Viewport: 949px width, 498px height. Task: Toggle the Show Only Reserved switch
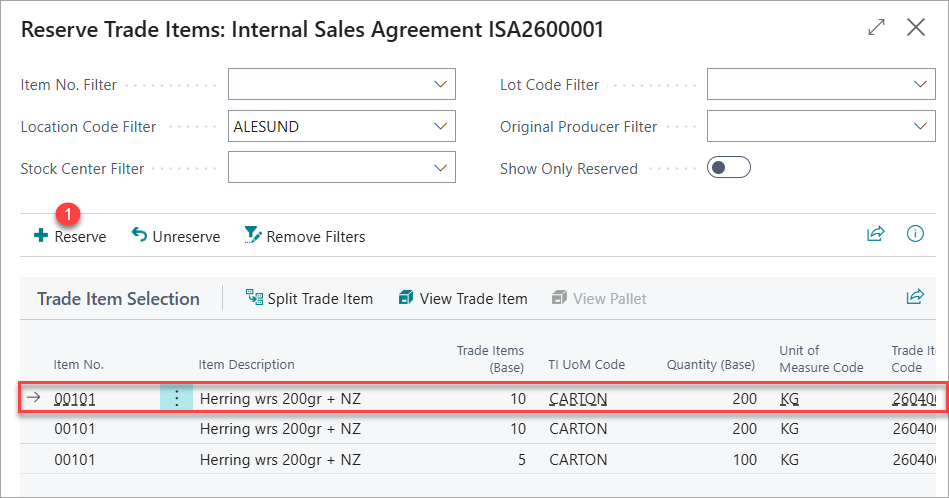coord(729,168)
